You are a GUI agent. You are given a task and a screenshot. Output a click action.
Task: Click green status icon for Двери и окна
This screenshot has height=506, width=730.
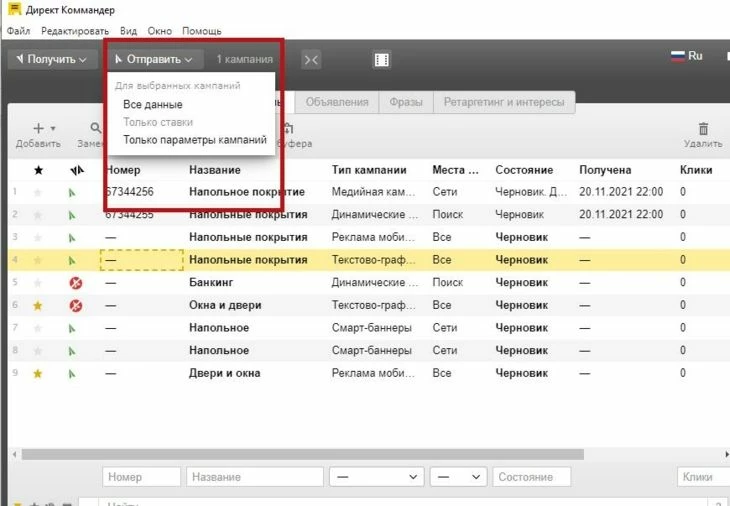[72, 374]
